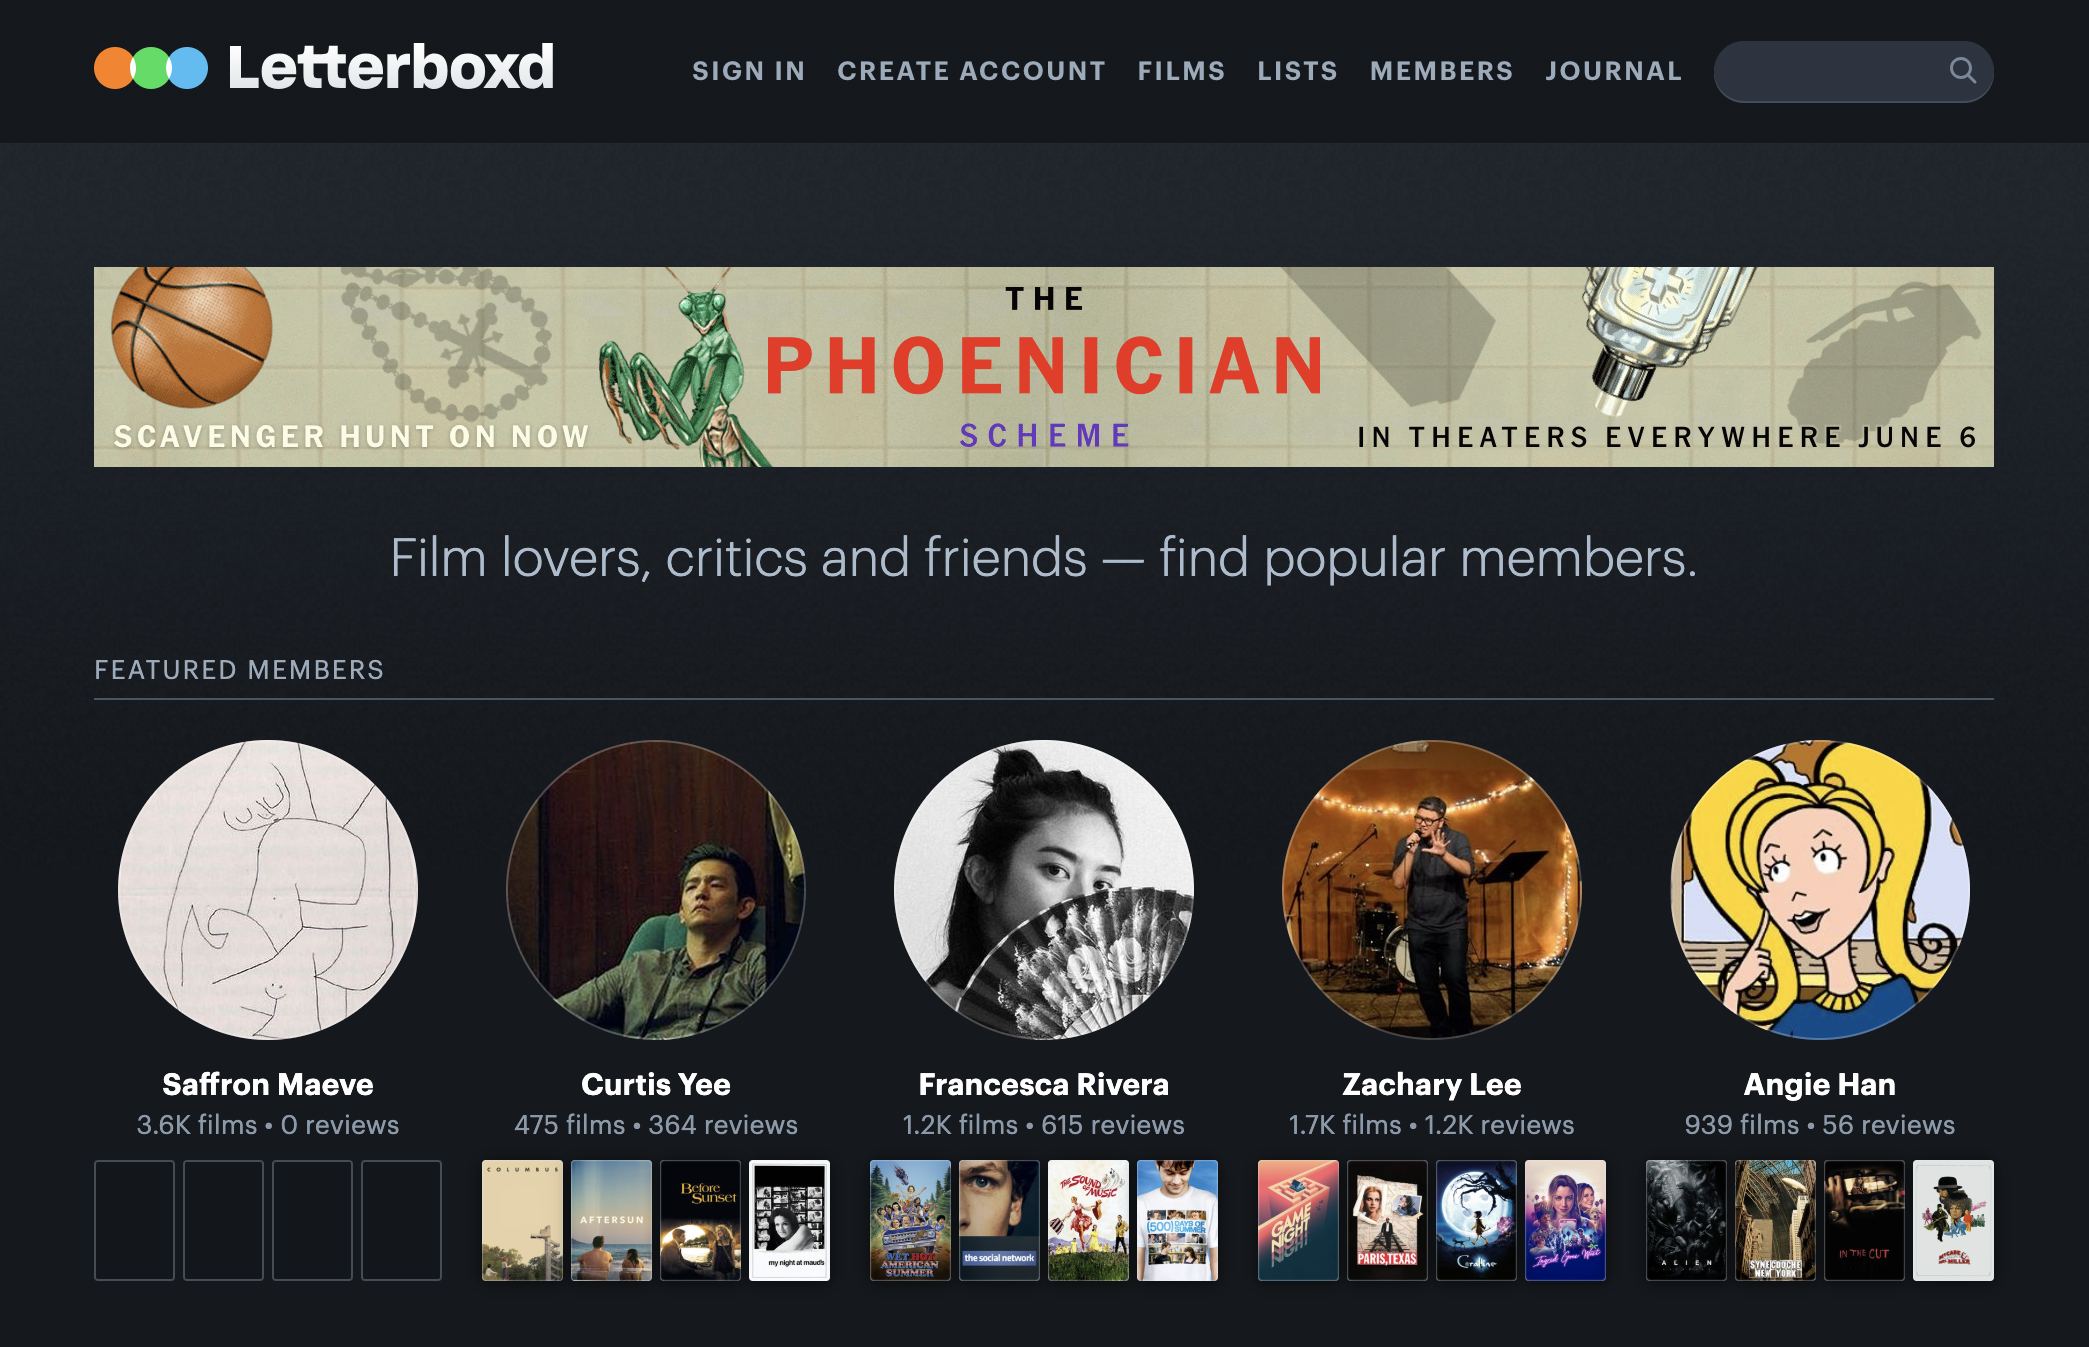Open the 500 Days of Summer poster
2089x1347 pixels.
point(1177,1220)
